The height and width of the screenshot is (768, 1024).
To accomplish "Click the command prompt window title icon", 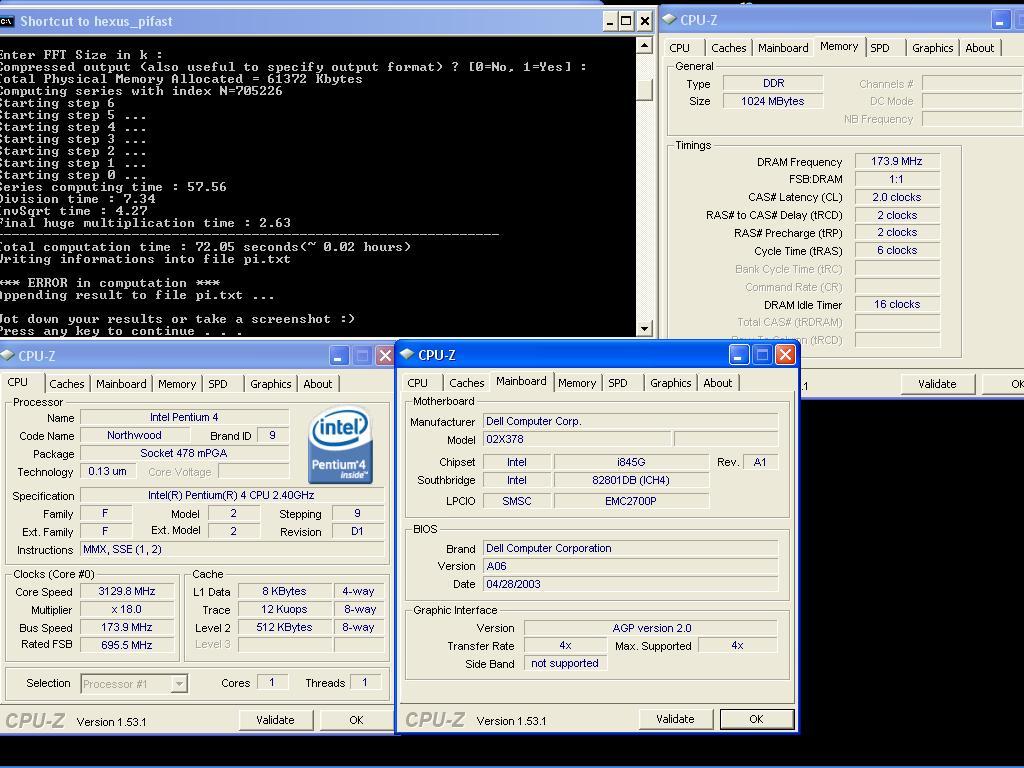I will [x=7, y=21].
